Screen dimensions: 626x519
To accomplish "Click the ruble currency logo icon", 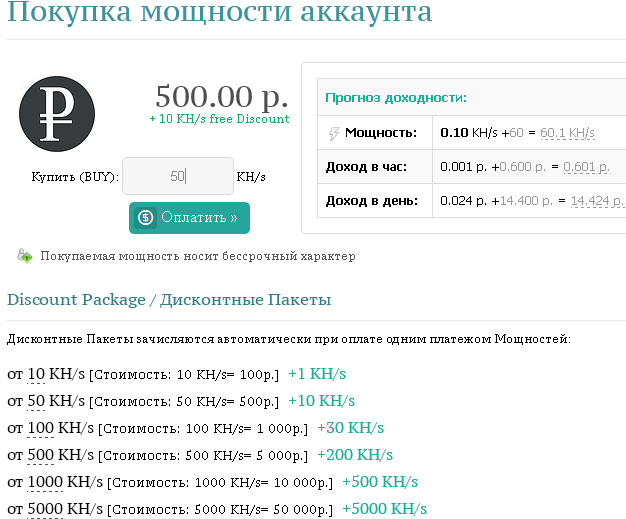I will (57, 114).
